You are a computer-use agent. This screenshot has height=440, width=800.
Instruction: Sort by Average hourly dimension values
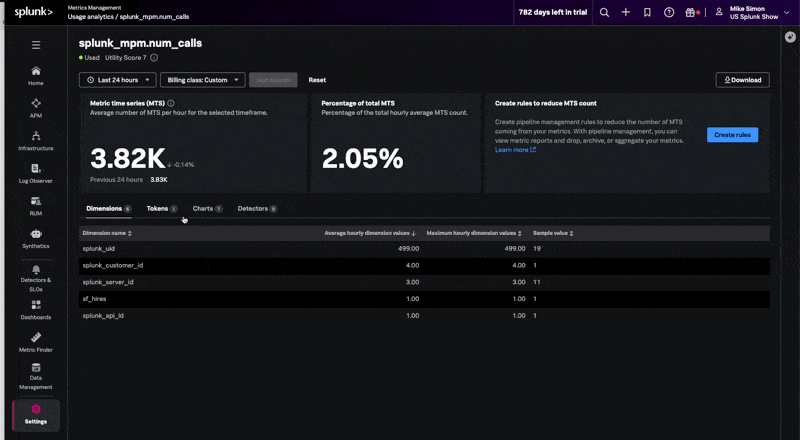pyautogui.click(x=370, y=233)
